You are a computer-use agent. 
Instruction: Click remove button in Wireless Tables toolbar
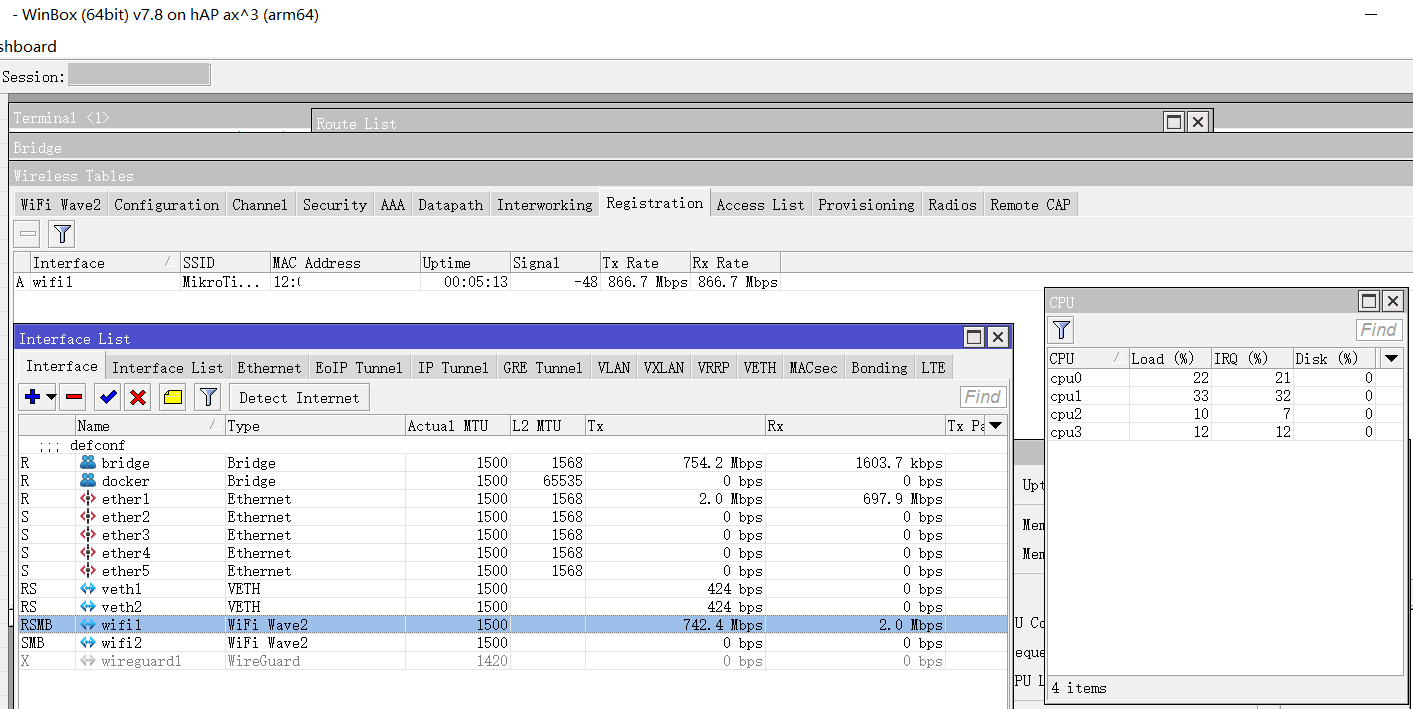coord(28,234)
